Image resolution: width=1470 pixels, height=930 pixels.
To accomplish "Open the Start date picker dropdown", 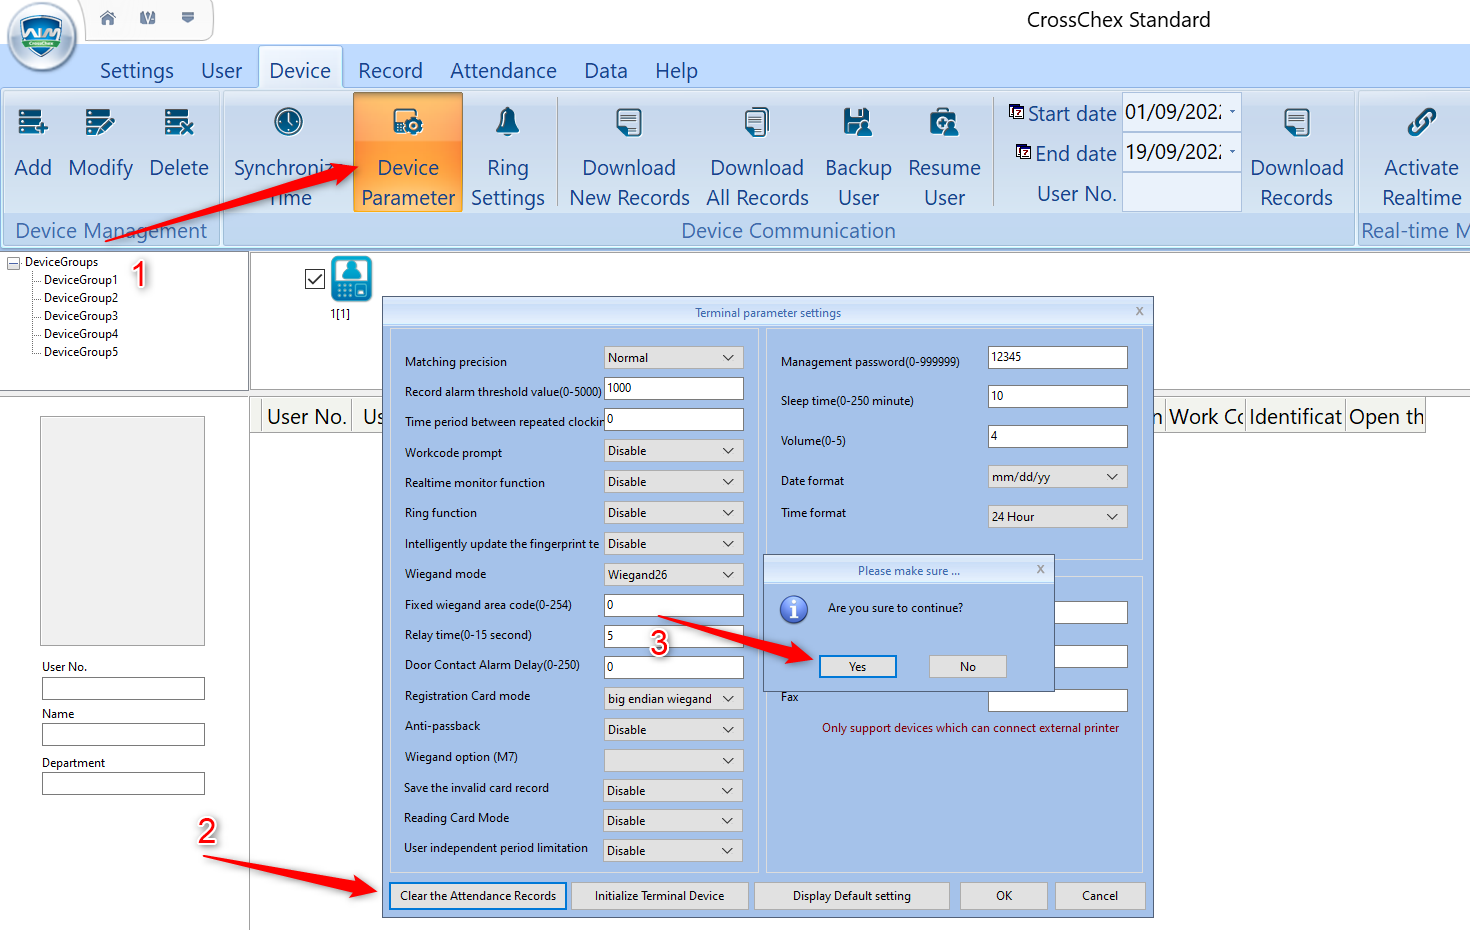I will coord(1232,112).
